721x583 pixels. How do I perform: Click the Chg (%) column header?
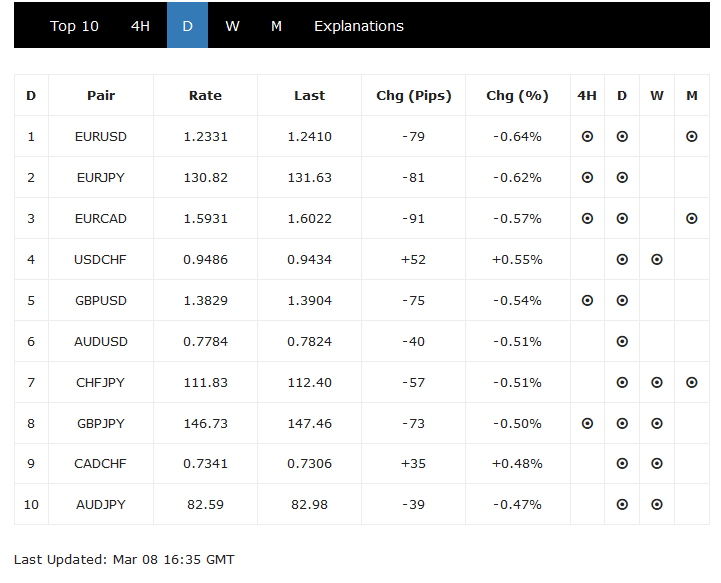[517, 96]
